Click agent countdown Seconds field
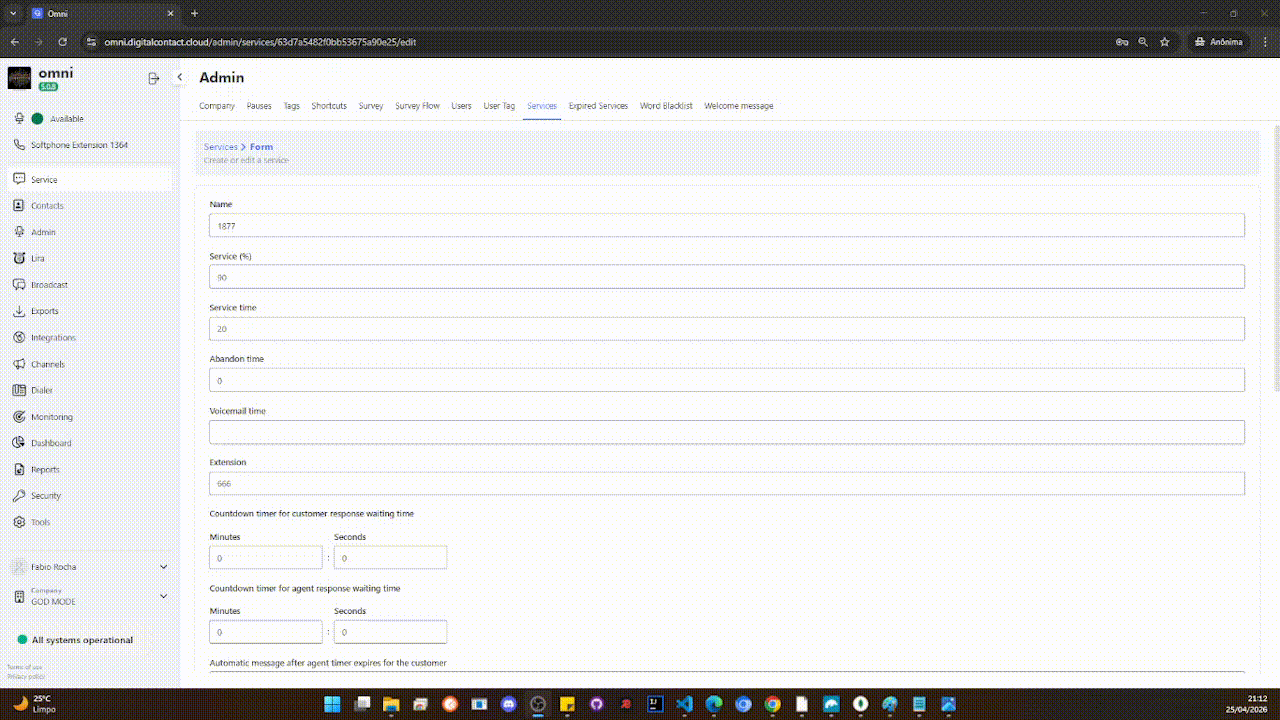Screen dimensions: 1280x720 390,632
